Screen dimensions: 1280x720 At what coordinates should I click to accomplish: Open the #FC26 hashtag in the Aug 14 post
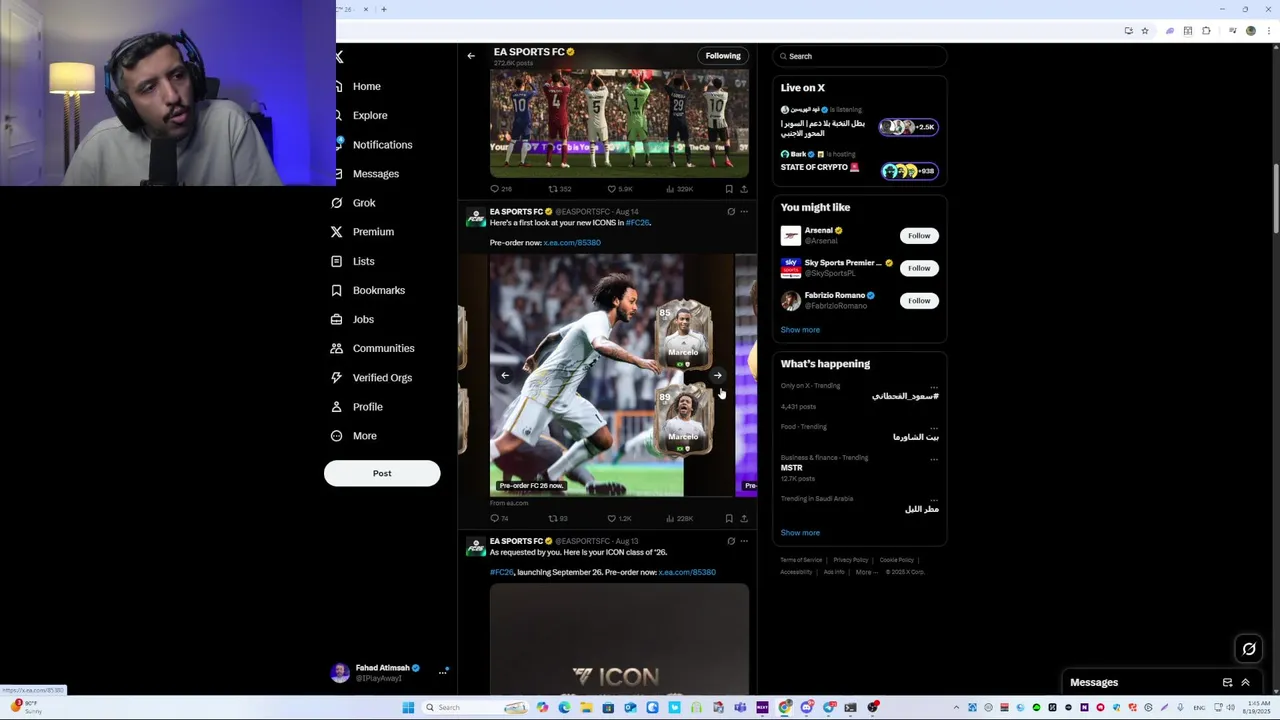(x=637, y=223)
